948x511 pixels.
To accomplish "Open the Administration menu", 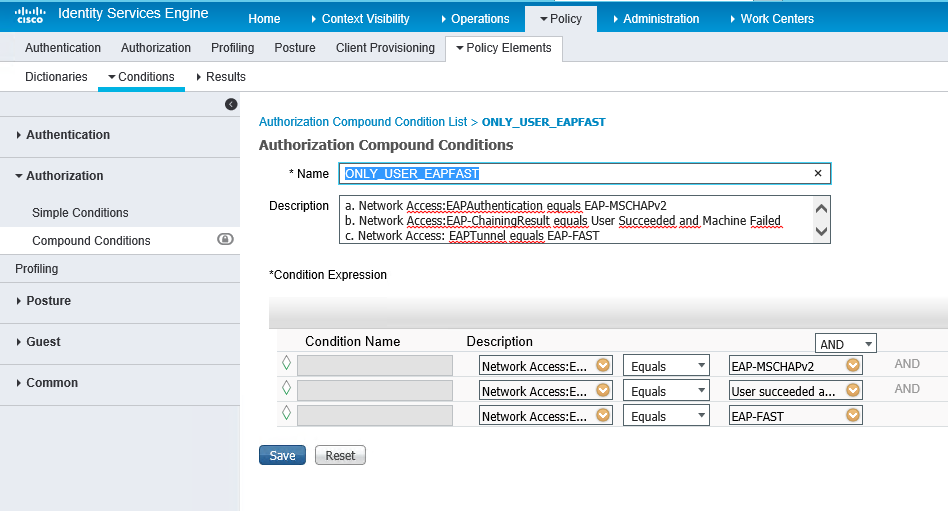I will (x=656, y=19).
